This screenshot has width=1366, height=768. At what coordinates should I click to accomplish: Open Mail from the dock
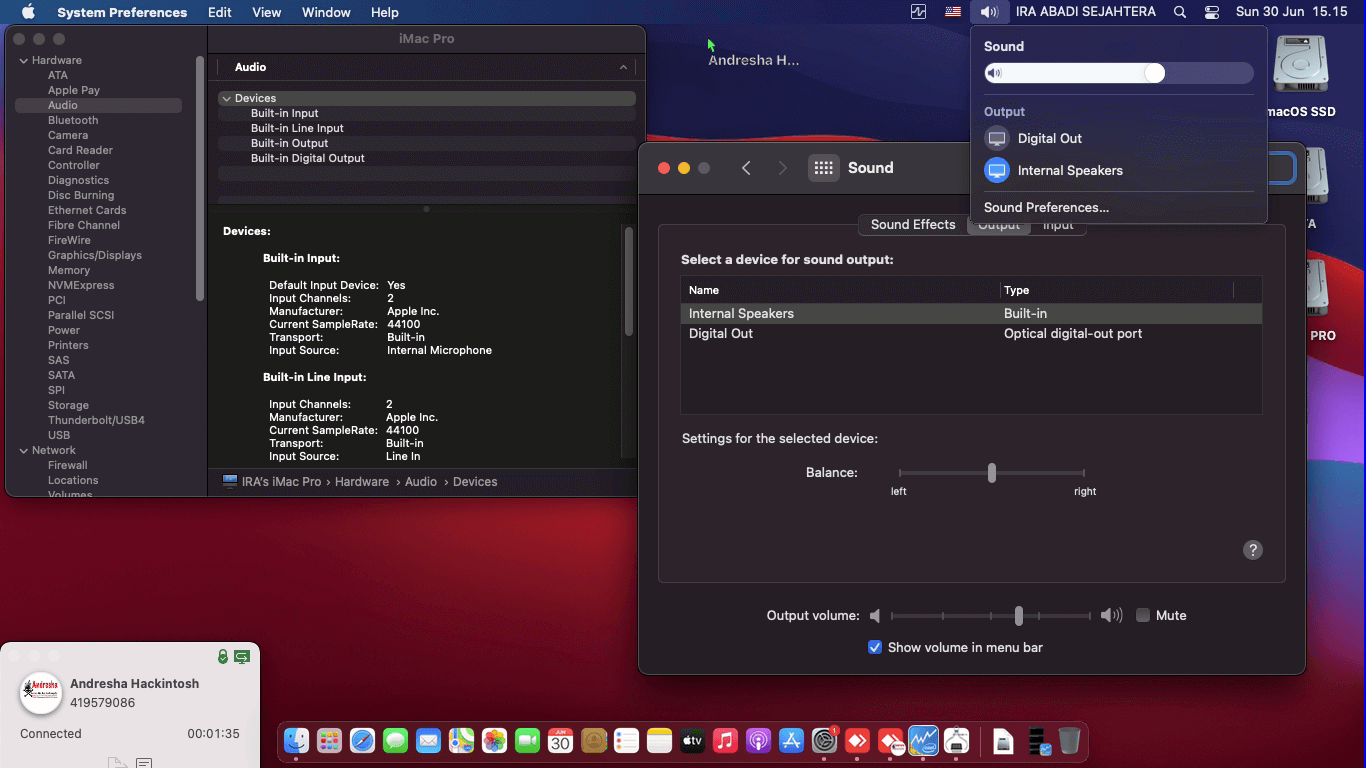click(x=428, y=740)
